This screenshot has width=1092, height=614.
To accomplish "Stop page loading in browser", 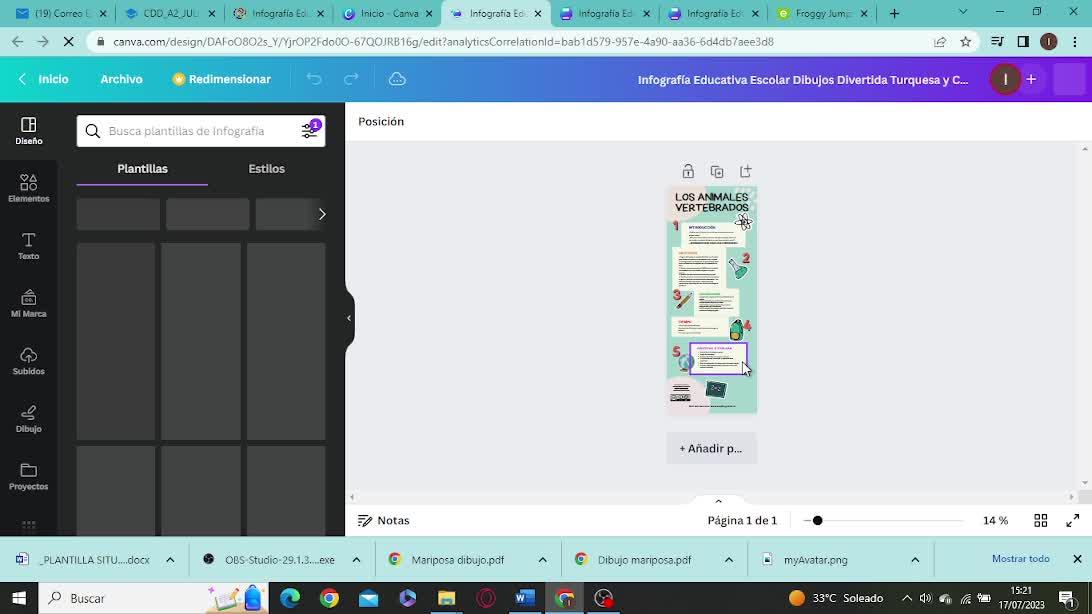I will click(x=68, y=42).
